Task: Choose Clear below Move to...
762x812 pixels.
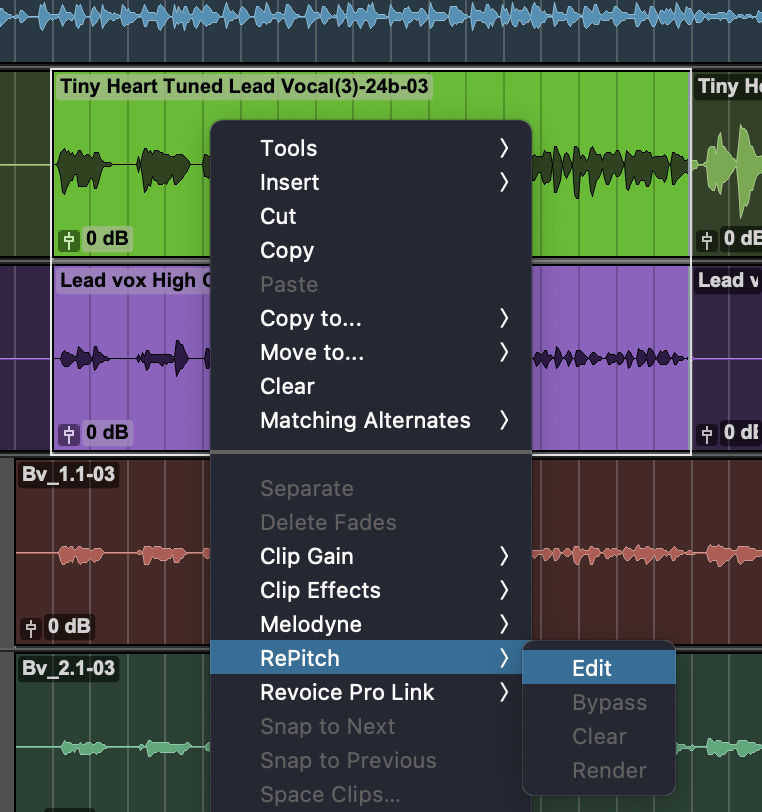Action: pyautogui.click(x=287, y=386)
